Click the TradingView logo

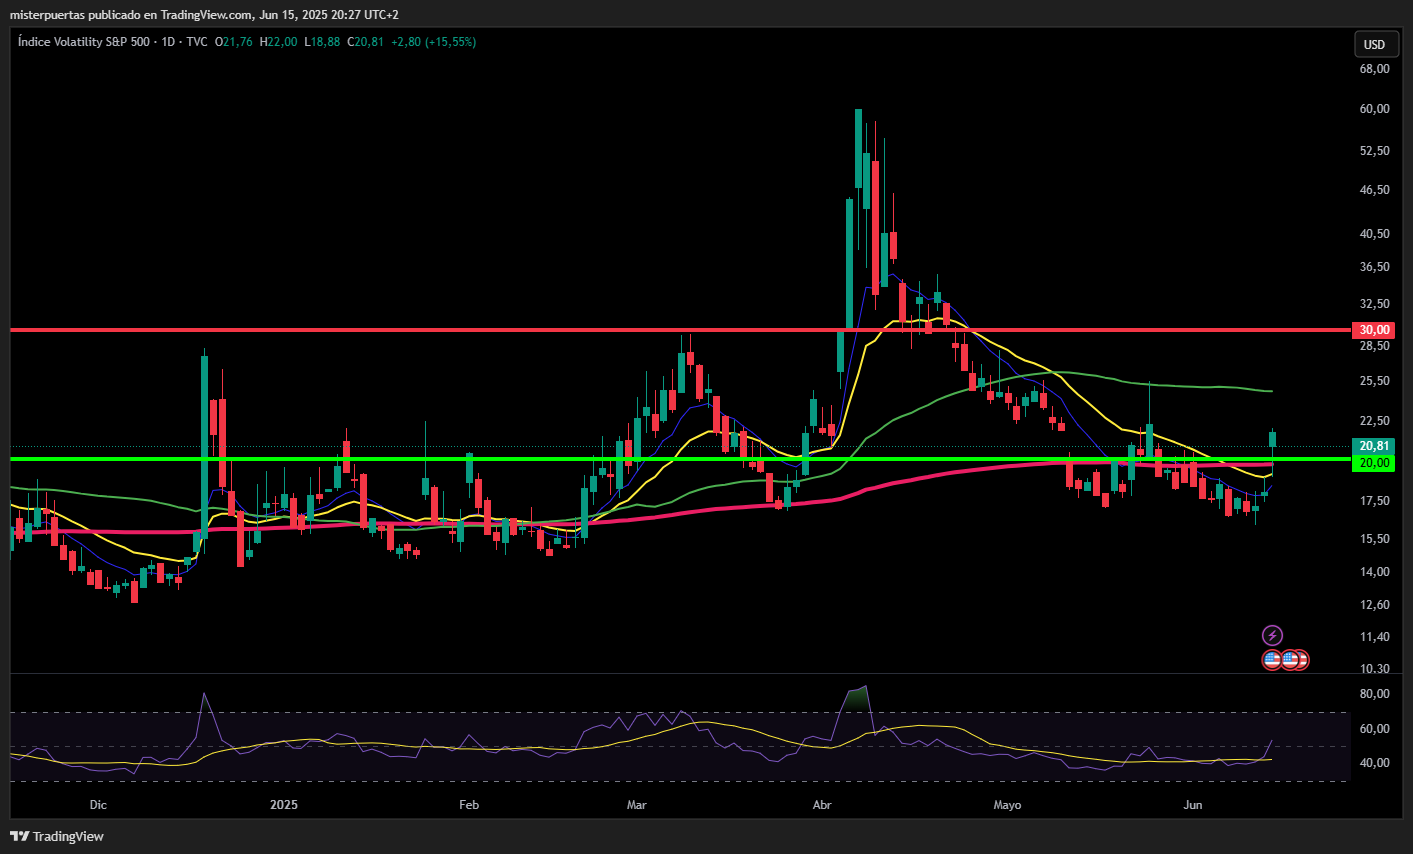[x=57, y=836]
